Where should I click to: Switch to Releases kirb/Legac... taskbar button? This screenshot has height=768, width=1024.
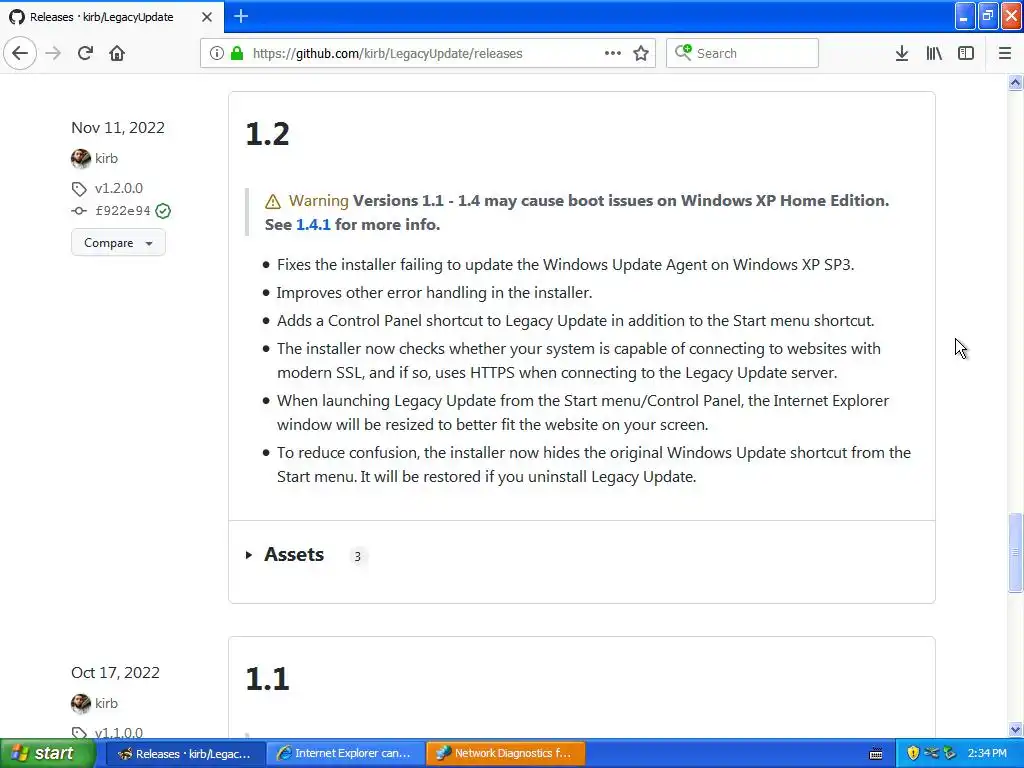185,754
